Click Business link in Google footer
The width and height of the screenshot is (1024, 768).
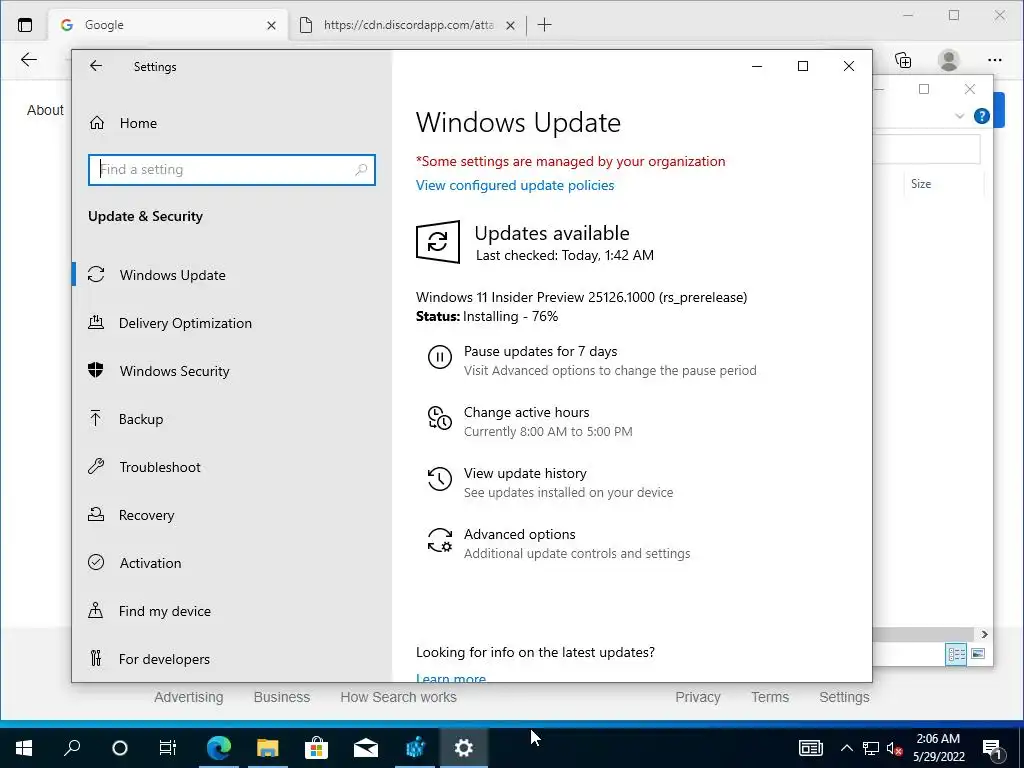[281, 697]
